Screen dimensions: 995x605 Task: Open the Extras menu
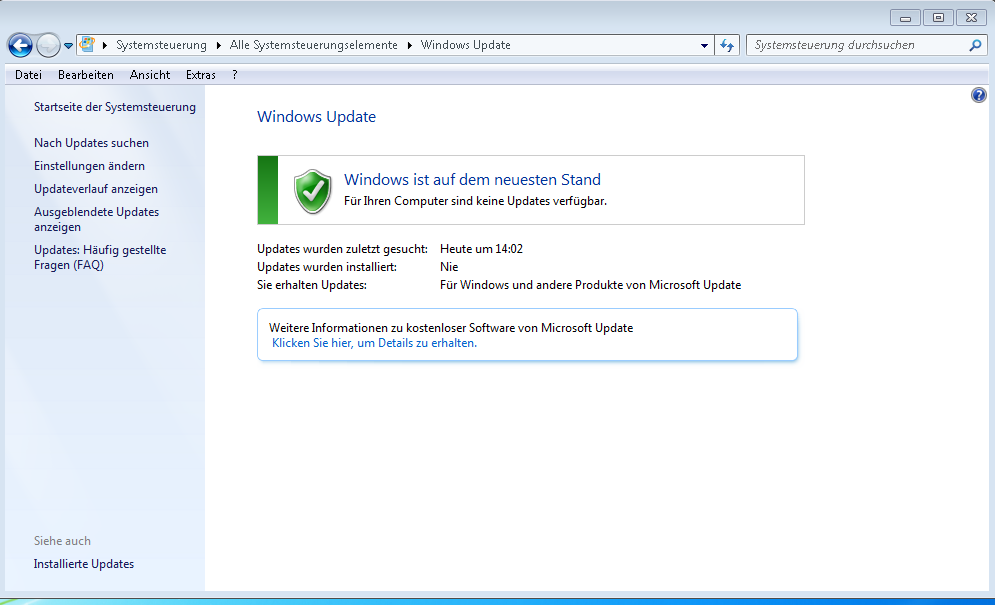pyautogui.click(x=201, y=75)
